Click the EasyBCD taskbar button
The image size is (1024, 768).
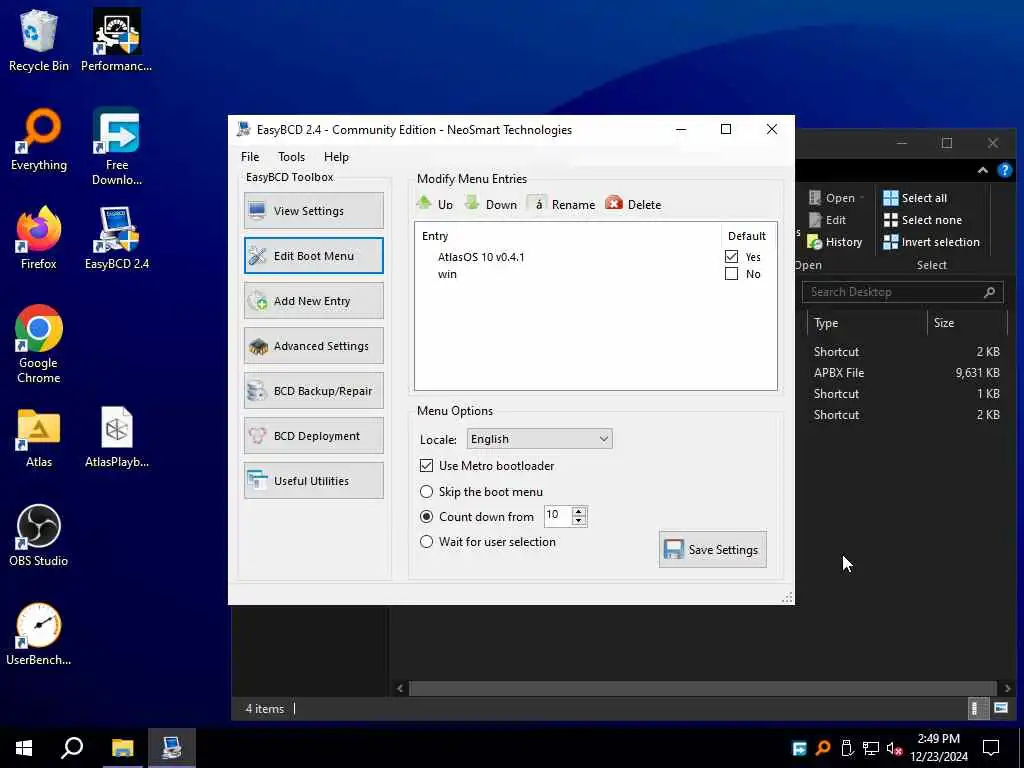[x=171, y=748]
